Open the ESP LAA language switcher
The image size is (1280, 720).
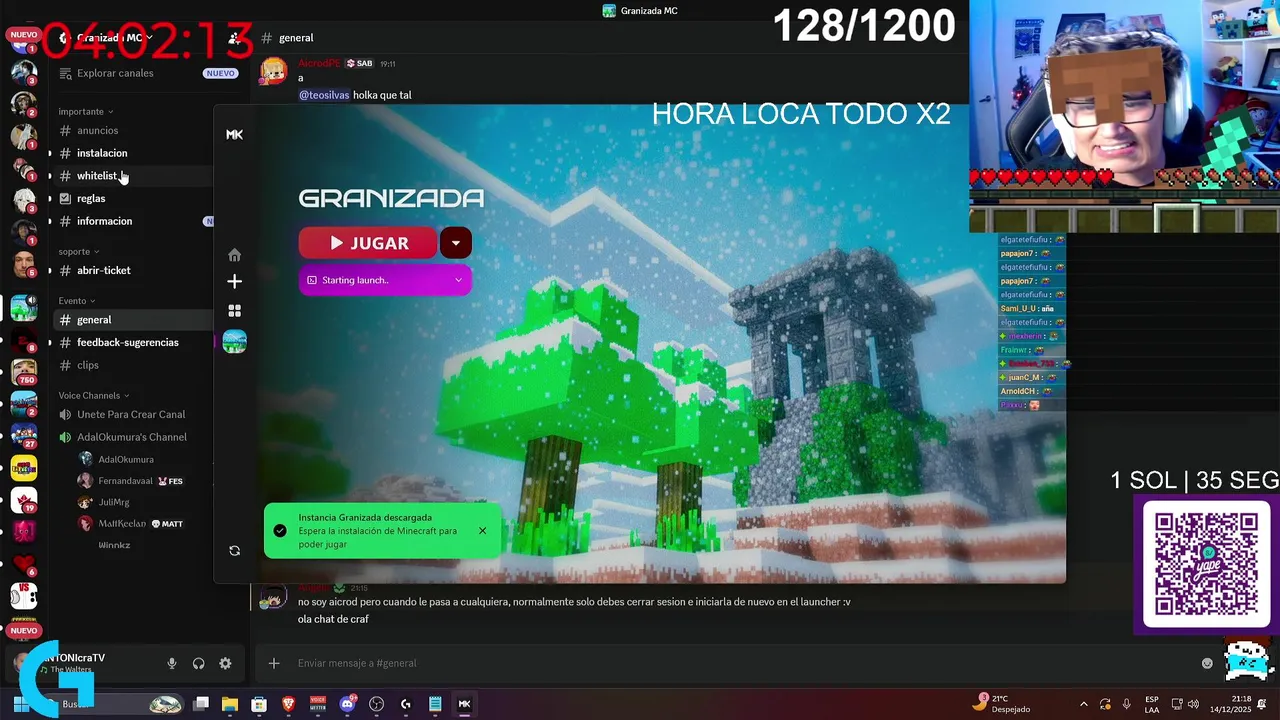pyautogui.click(x=1152, y=704)
